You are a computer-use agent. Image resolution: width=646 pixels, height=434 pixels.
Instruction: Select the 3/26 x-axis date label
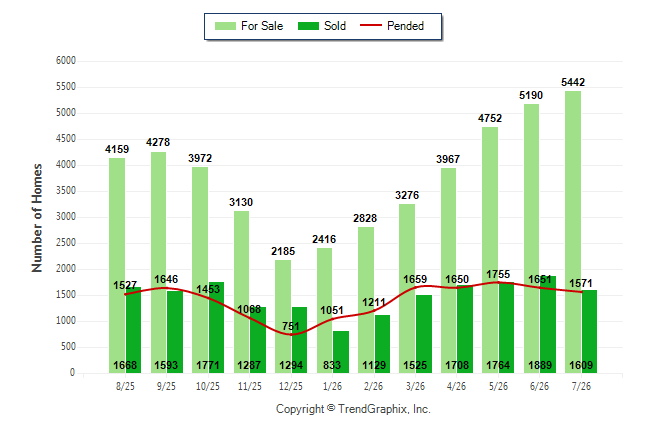pos(415,387)
